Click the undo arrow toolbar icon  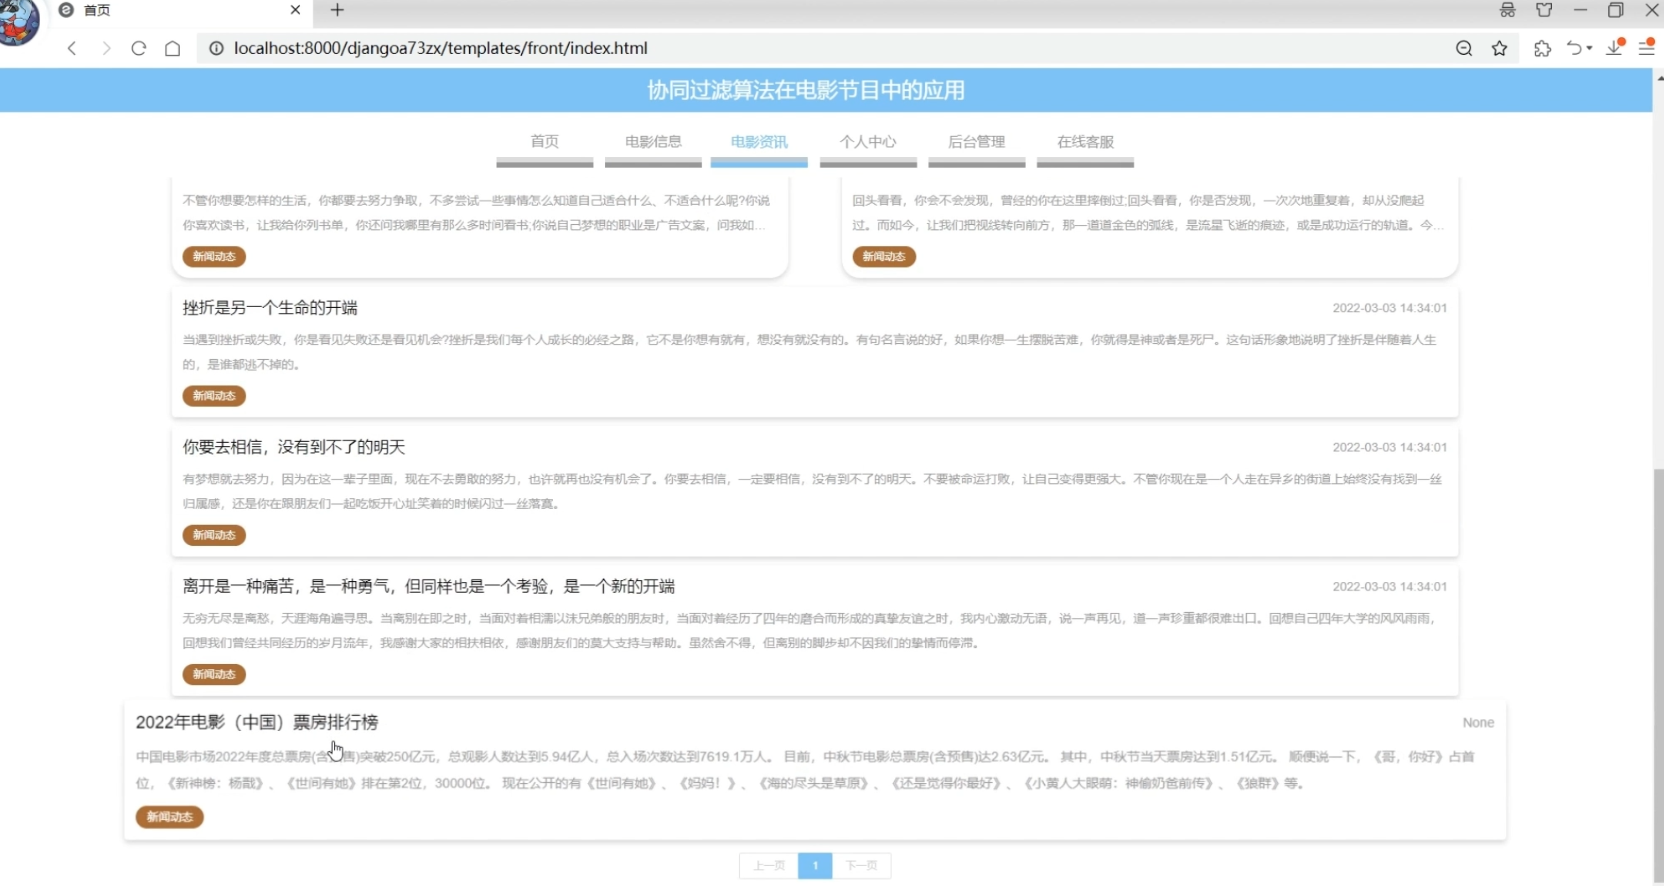pyautogui.click(x=1575, y=48)
